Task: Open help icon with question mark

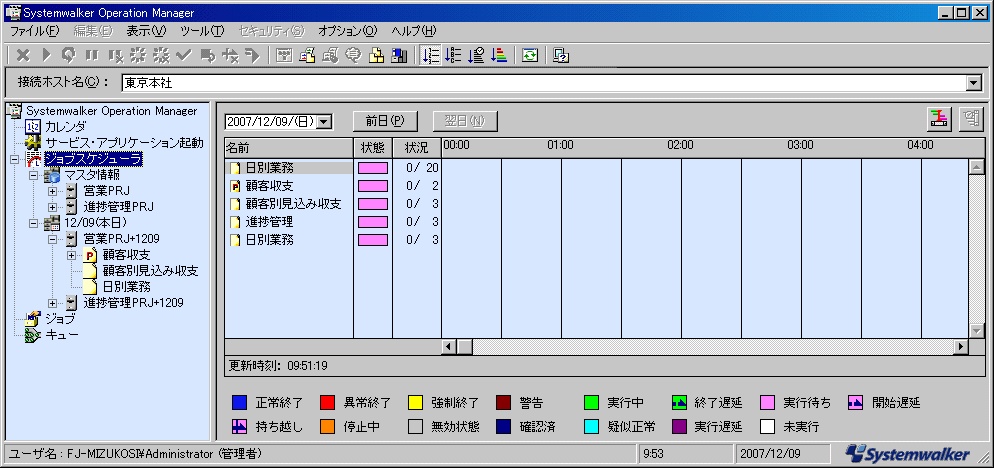Action: pos(560,56)
